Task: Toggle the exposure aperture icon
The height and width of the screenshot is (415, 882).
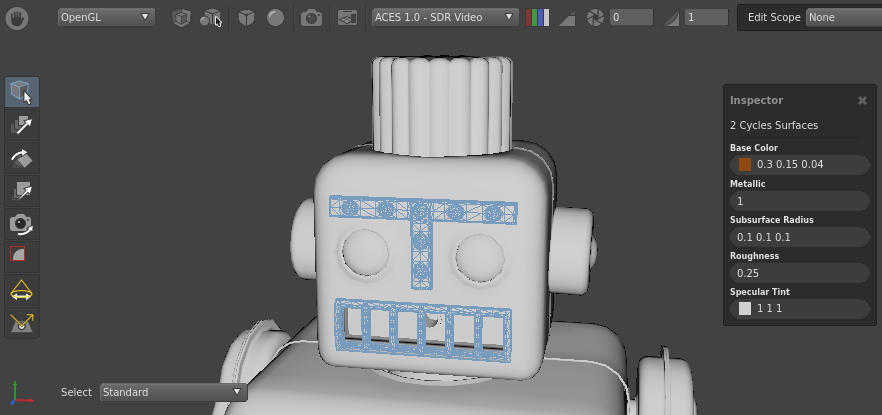Action: [595, 17]
